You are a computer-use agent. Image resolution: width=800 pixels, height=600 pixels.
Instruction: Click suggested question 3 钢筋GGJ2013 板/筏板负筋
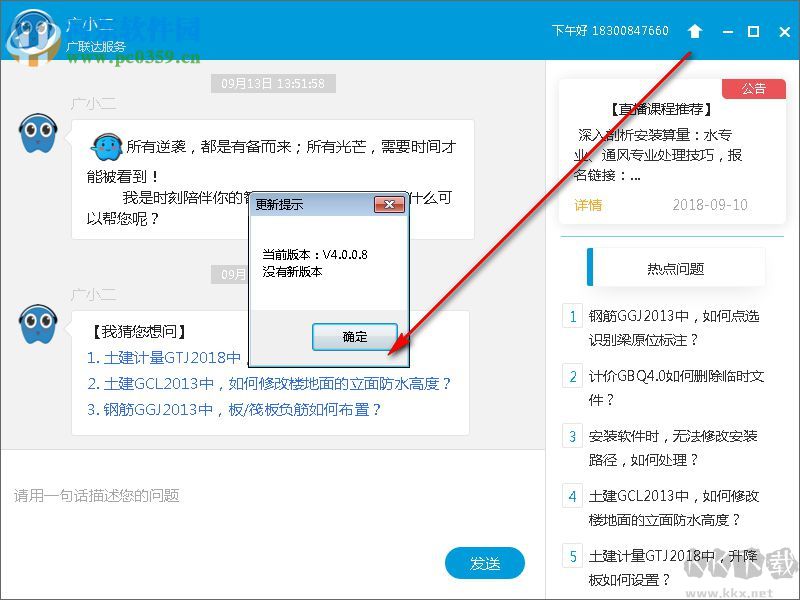[234, 410]
